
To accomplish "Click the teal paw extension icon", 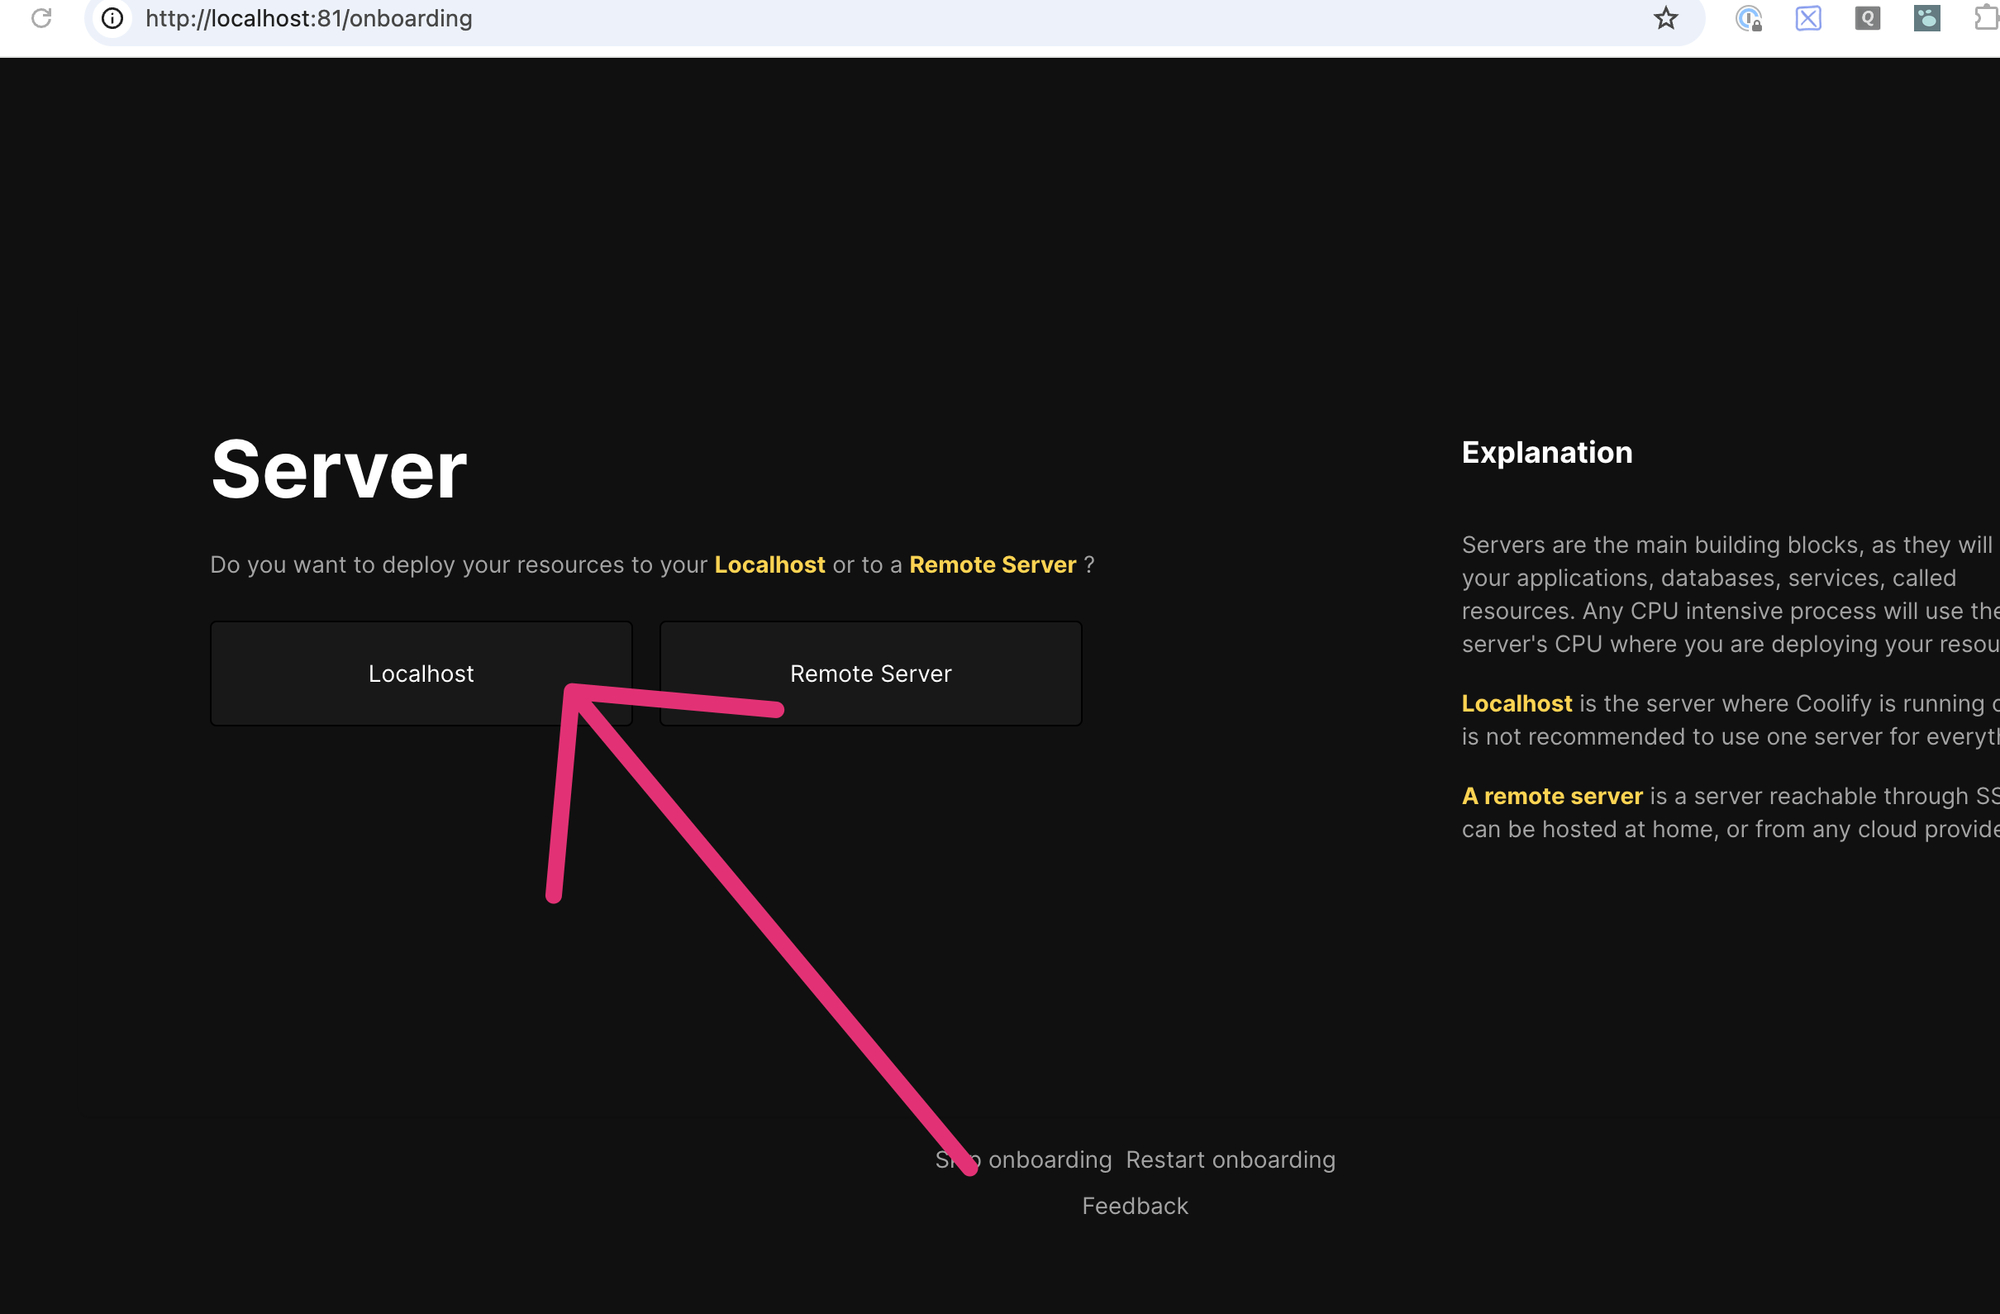I will coord(1927,18).
